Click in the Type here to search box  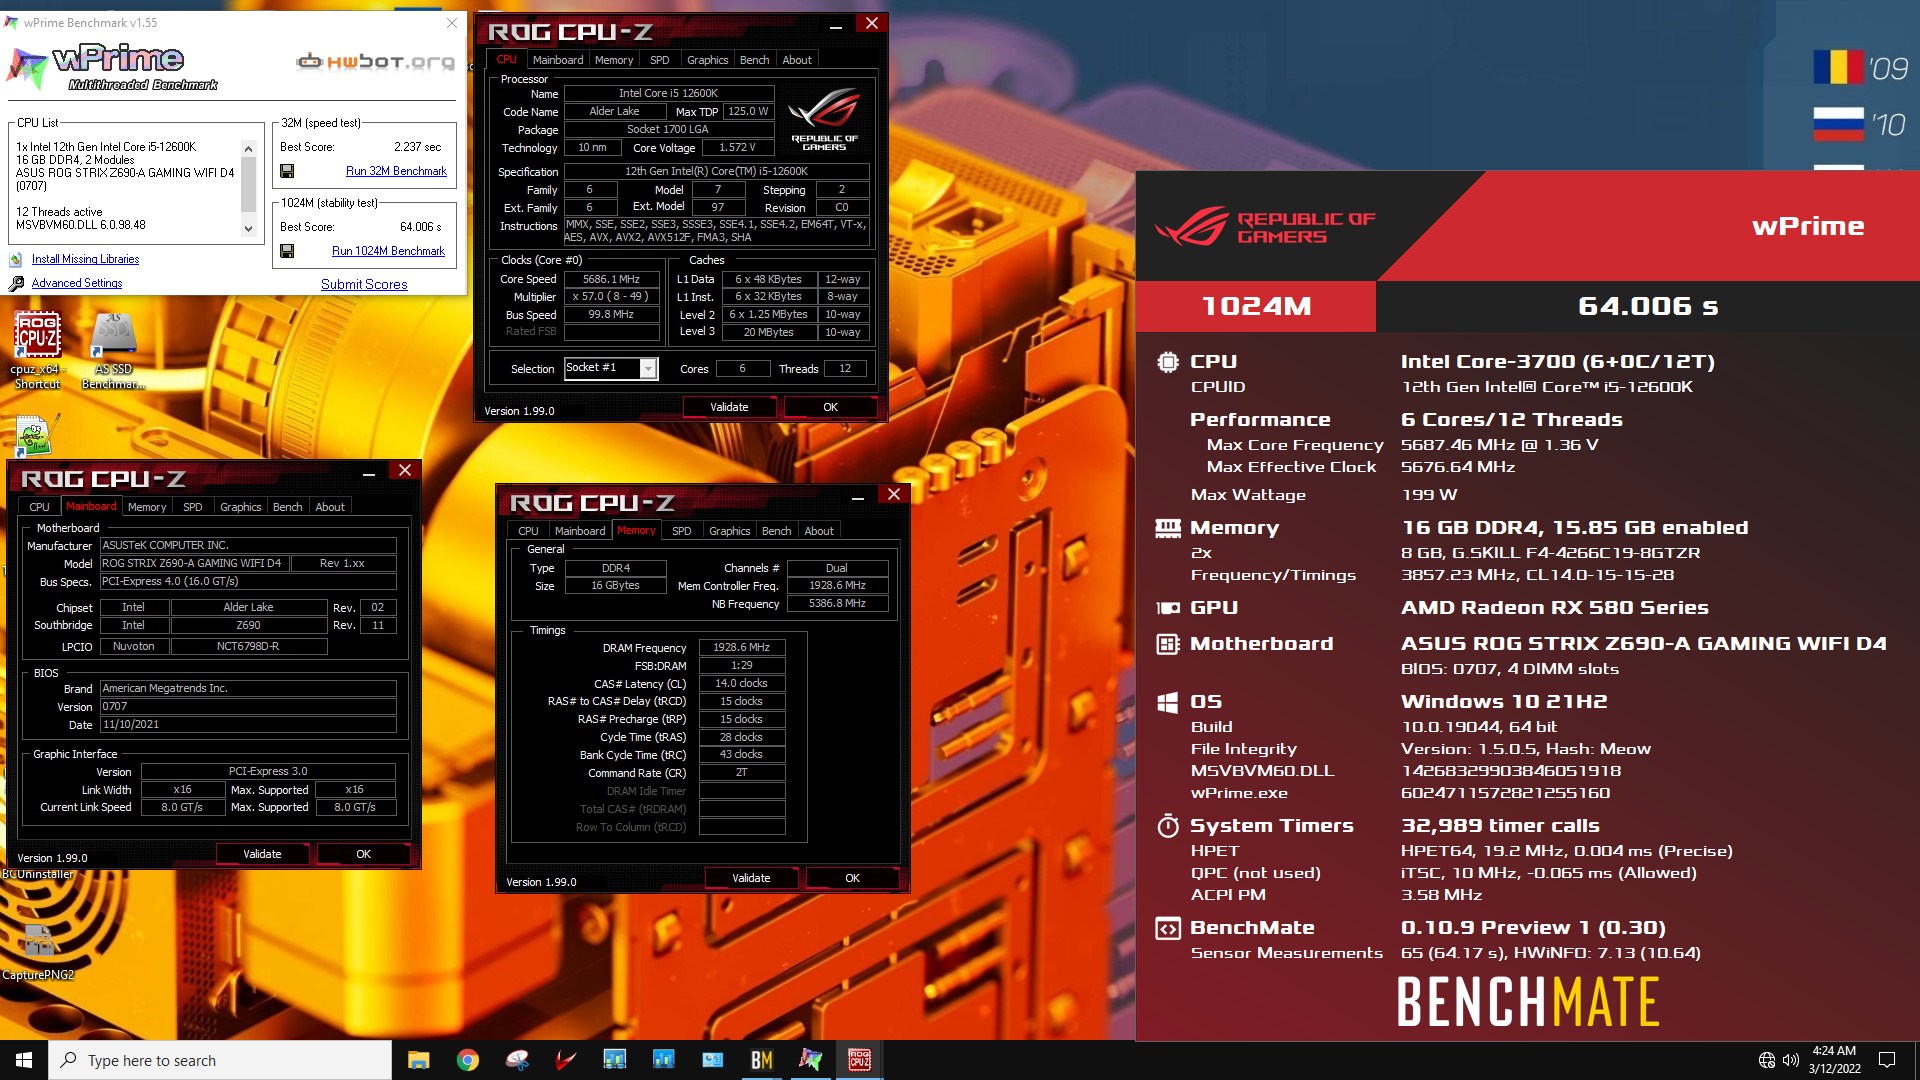220,1060
